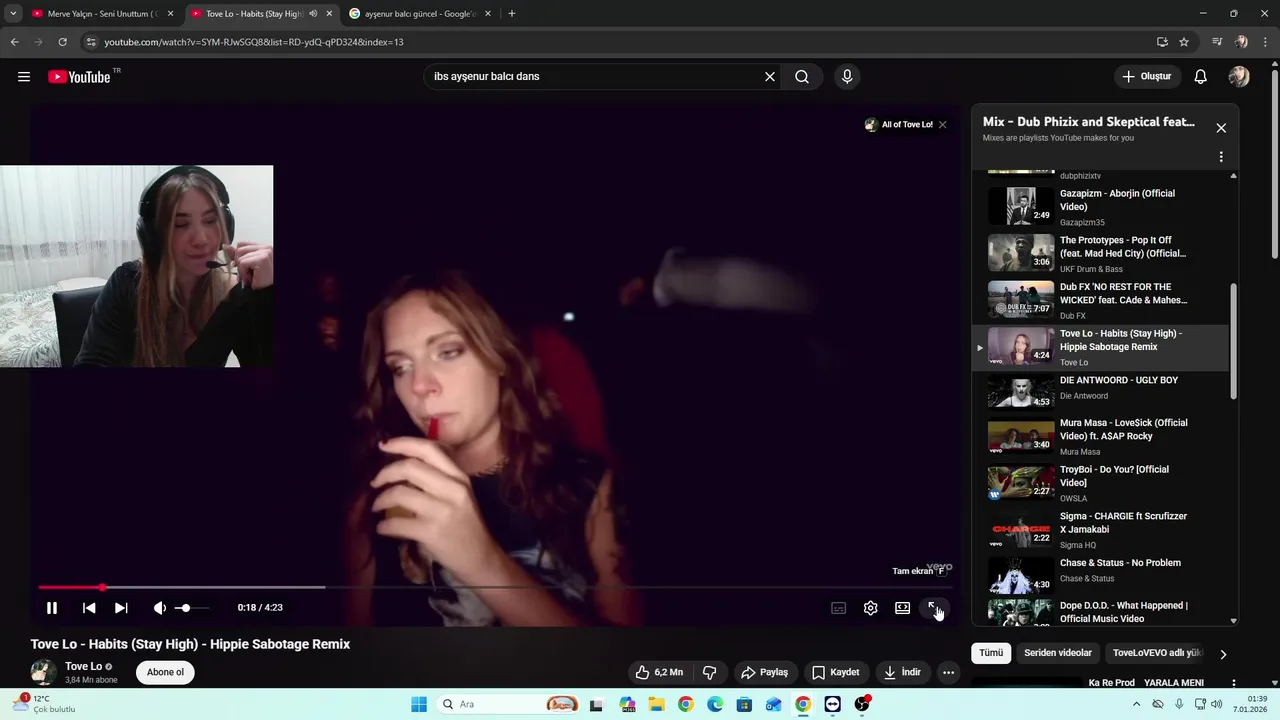Open the player settings gear
The image size is (1280, 720).
coord(871,608)
